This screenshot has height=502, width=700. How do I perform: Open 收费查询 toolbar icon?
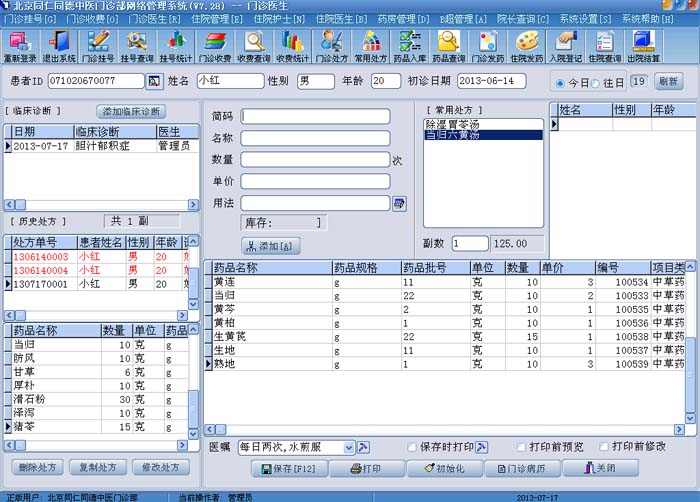pyautogui.click(x=254, y=46)
